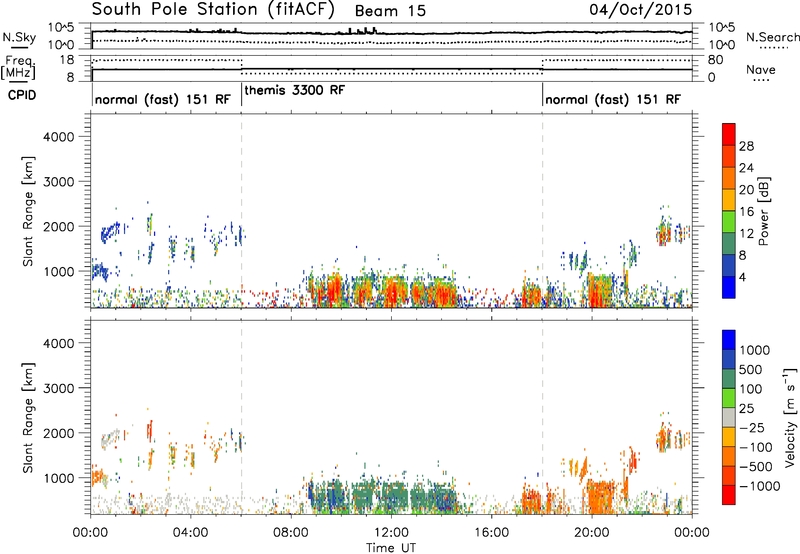Click the 'Time UT' axis title
800x554 pixels.
391,548
